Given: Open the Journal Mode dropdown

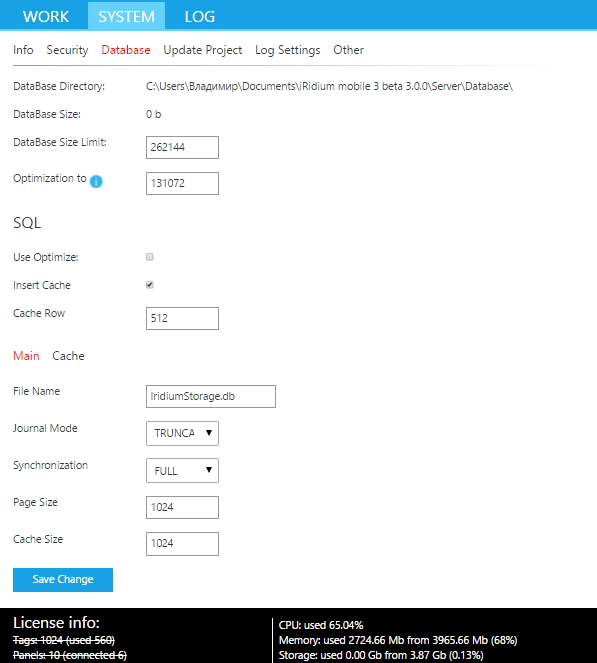Looking at the screenshot, I should [182, 433].
